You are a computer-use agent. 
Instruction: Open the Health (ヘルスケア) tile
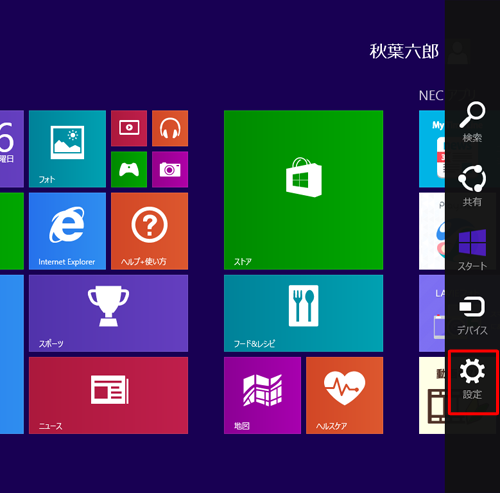pyautogui.click(x=344, y=395)
